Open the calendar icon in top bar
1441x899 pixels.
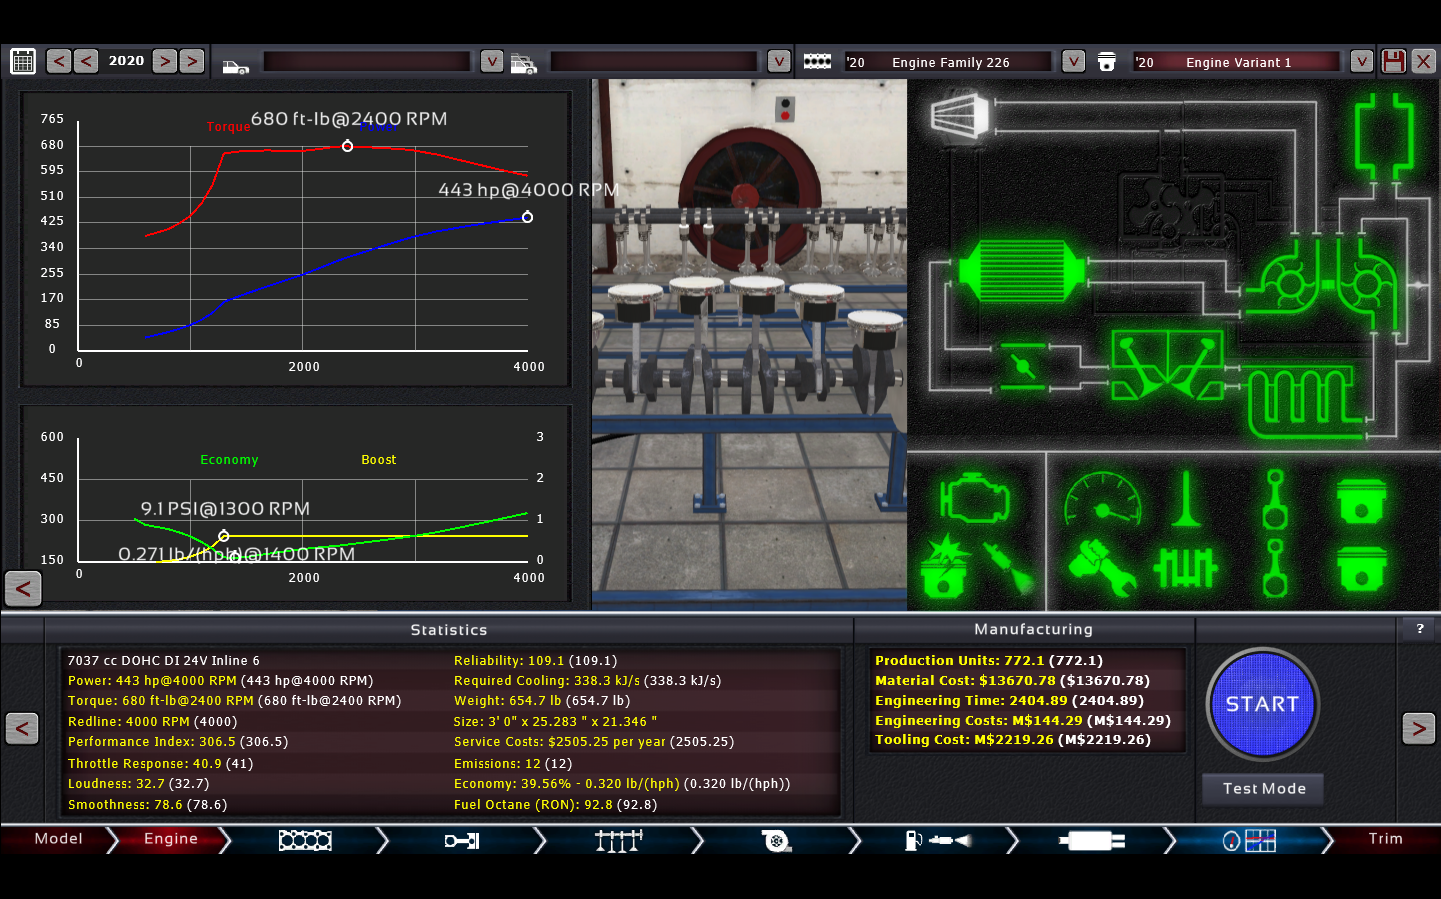[x=23, y=61]
